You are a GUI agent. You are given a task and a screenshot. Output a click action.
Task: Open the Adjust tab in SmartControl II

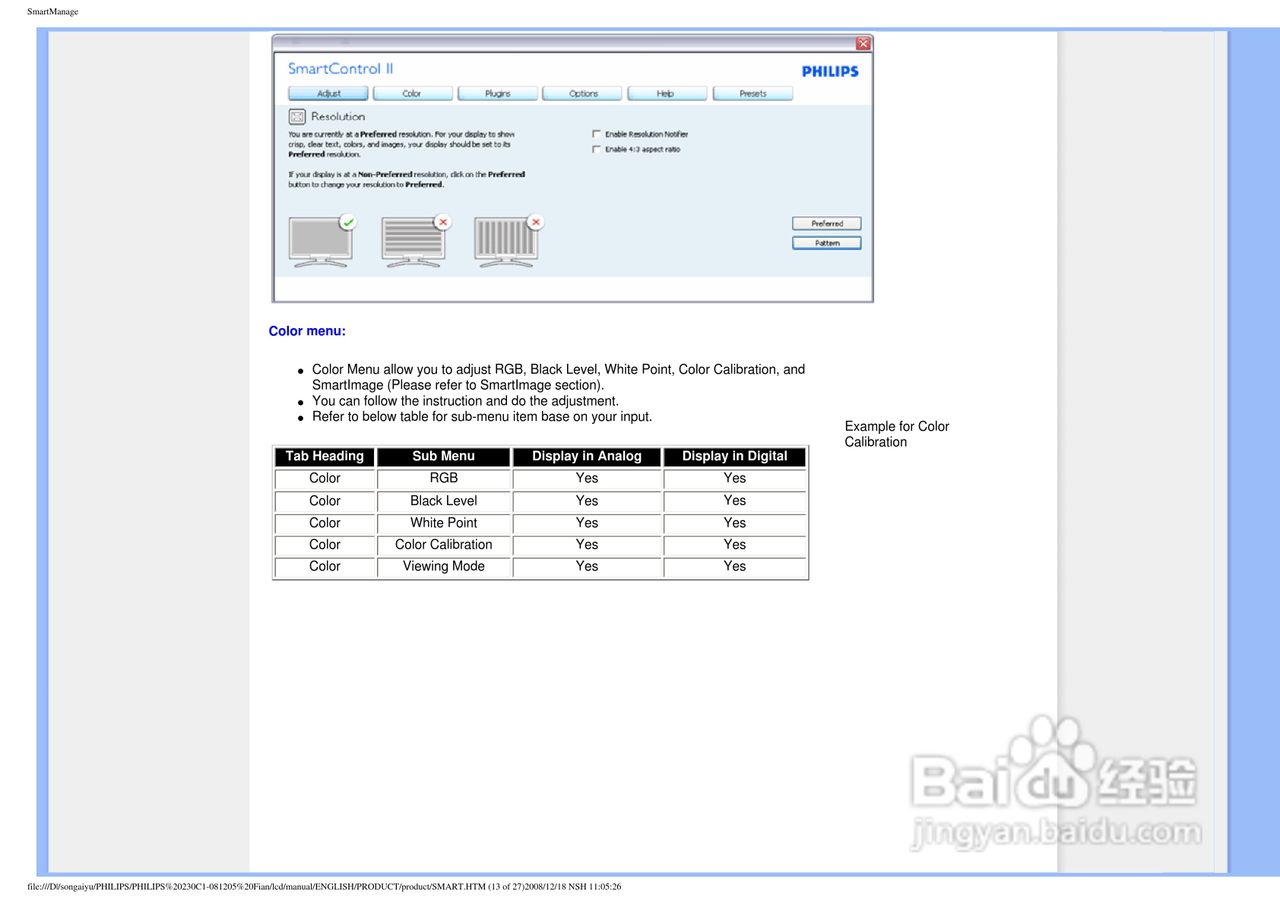[328, 94]
